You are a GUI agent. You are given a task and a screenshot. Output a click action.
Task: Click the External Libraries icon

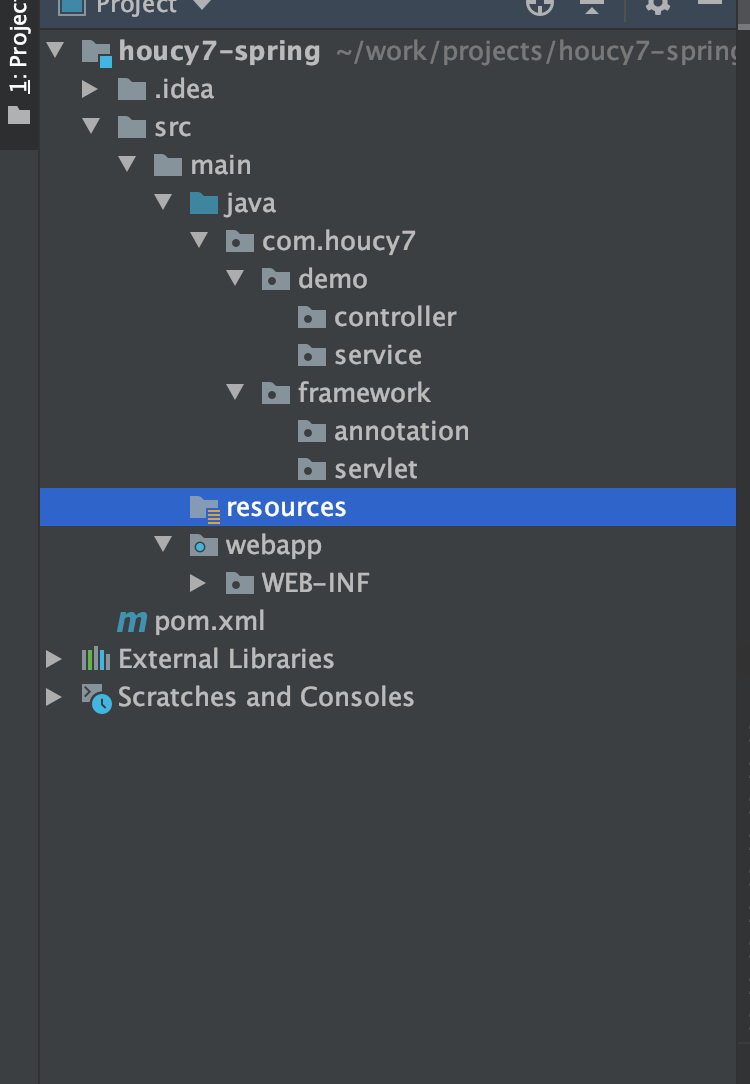(96, 659)
